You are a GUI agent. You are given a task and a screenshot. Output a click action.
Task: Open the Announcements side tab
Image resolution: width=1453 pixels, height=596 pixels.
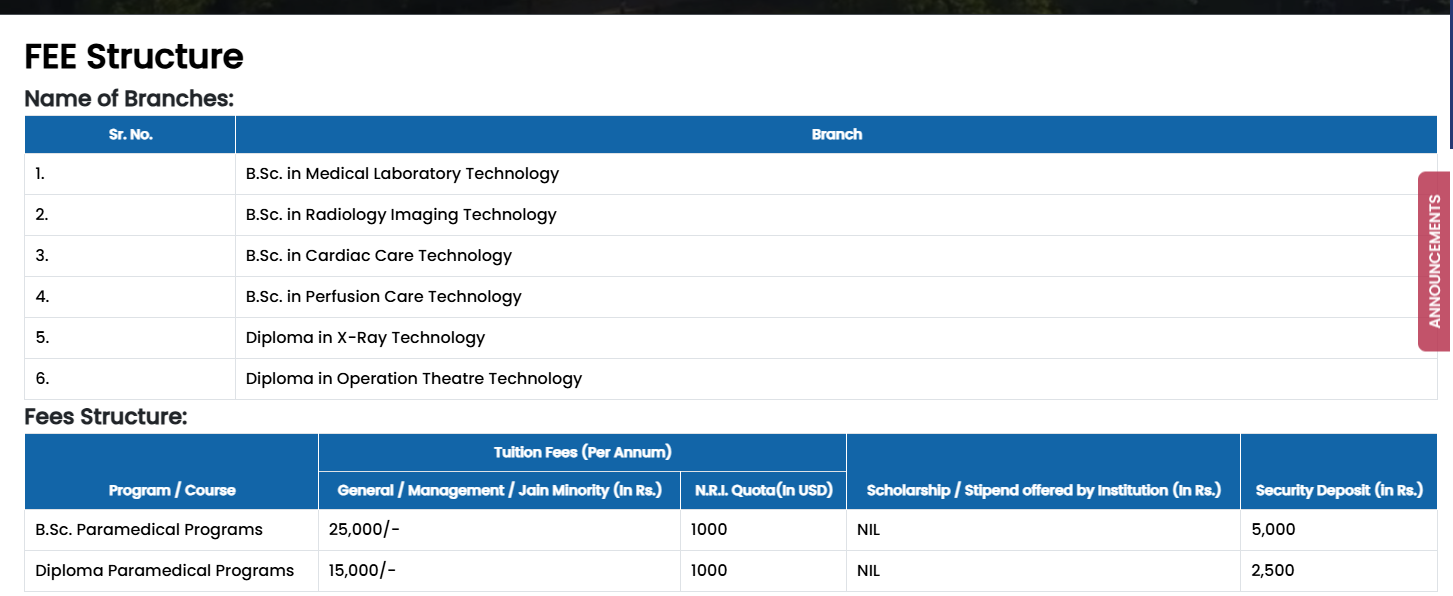(1434, 261)
